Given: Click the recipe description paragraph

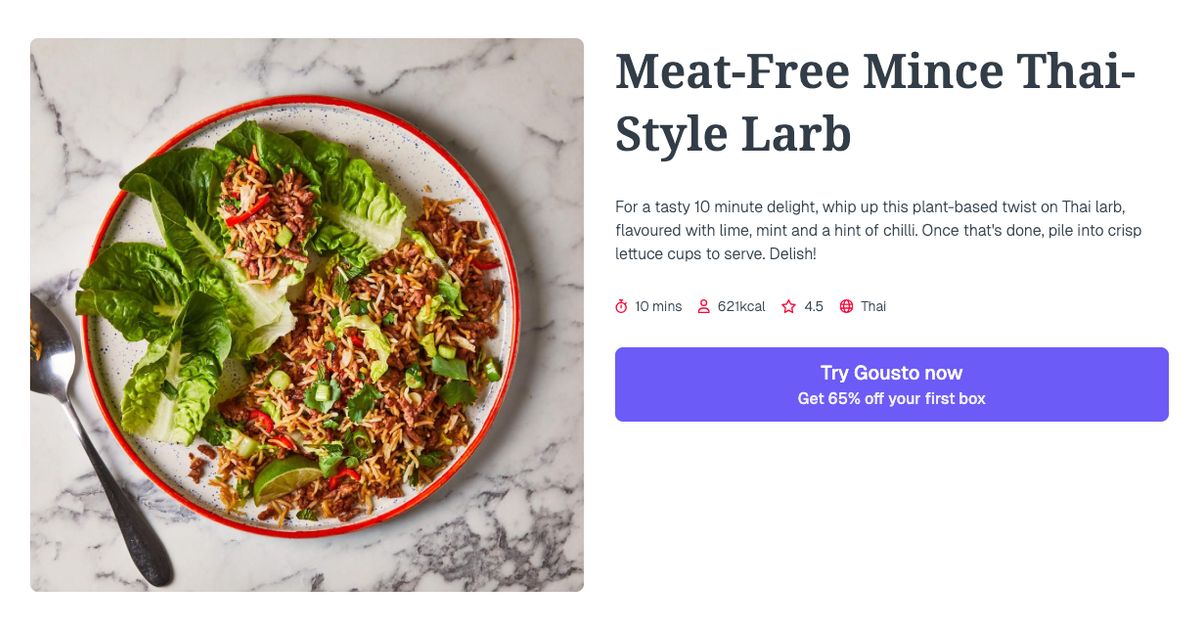Looking at the screenshot, I should [x=878, y=229].
